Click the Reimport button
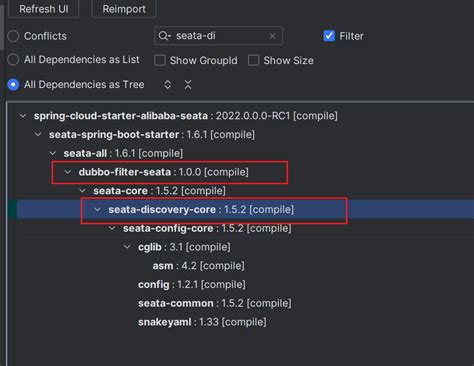This screenshot has width=474, height=366. pyautogui.click(x=124, y=9)
